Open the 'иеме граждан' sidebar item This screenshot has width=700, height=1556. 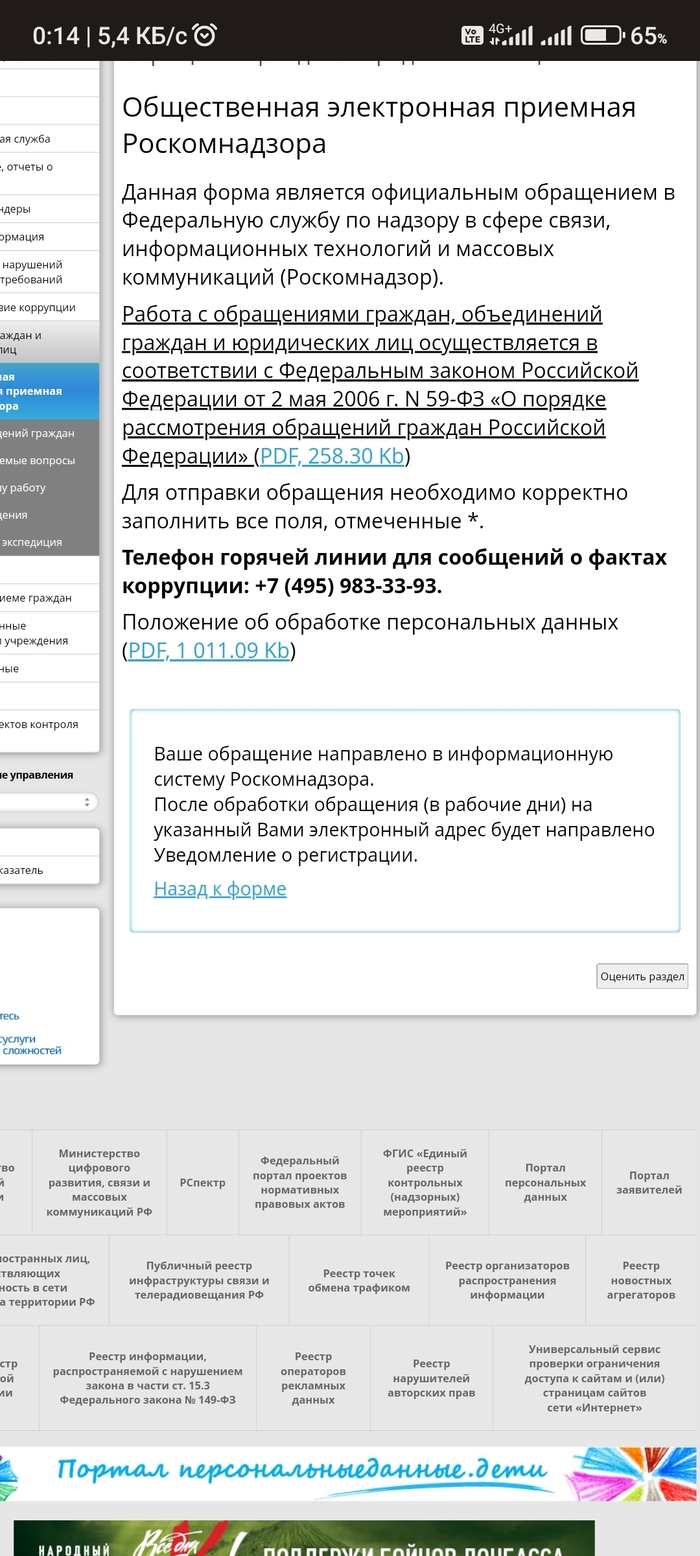[49, 598]
